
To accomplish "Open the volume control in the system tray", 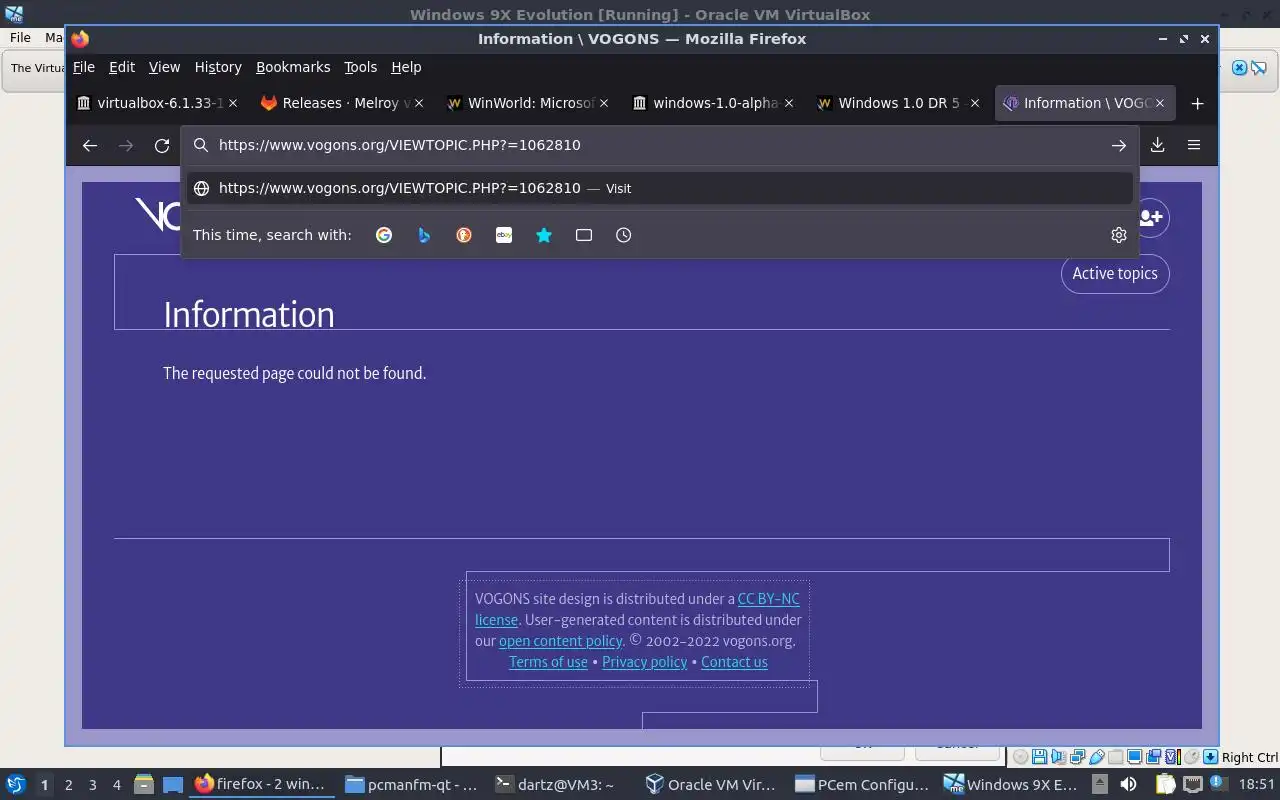I will (x=1129, y=784).
